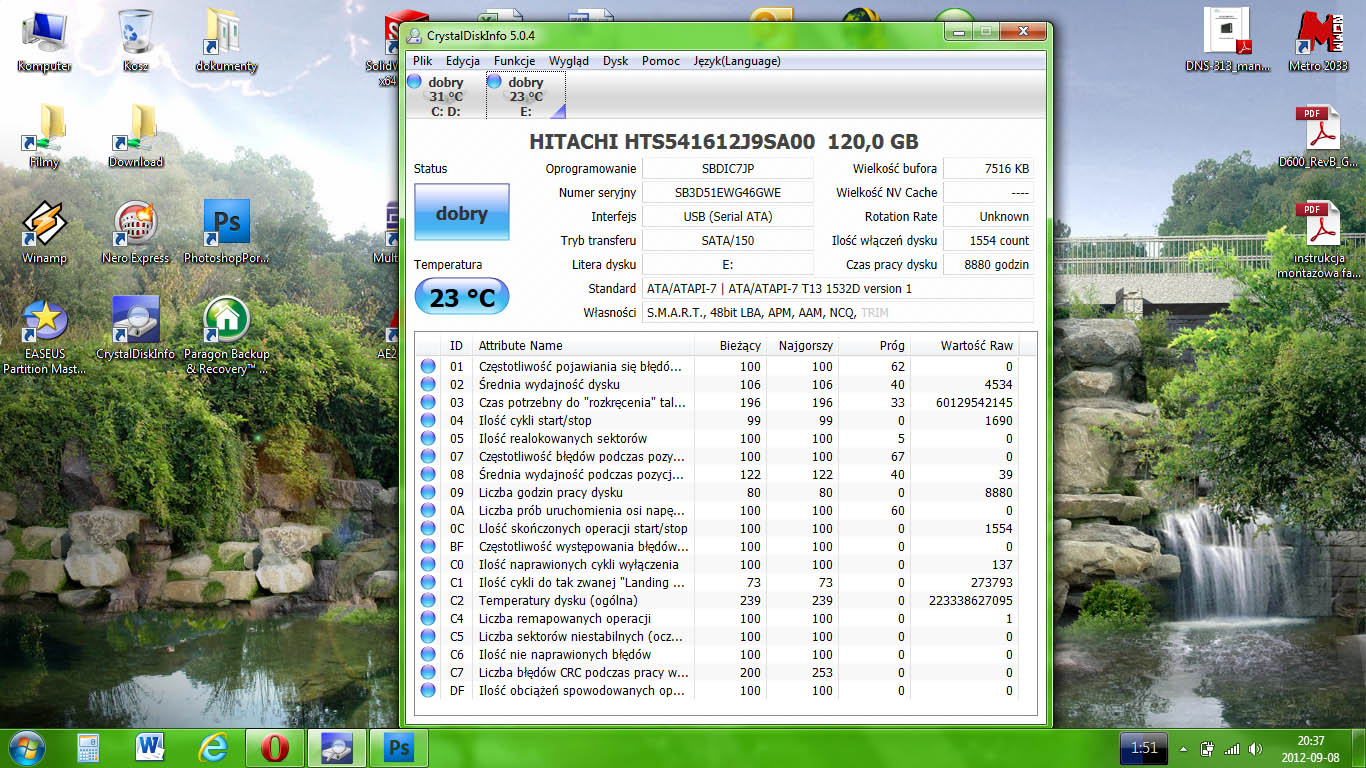
Task: Launch Winamp from the desktop
Action: (x=44, y=232)
